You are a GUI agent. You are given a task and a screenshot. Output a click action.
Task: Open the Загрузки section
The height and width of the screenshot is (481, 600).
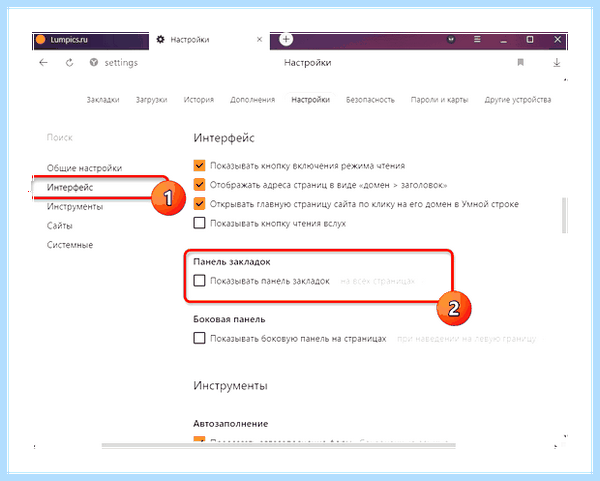pos(152,100)
